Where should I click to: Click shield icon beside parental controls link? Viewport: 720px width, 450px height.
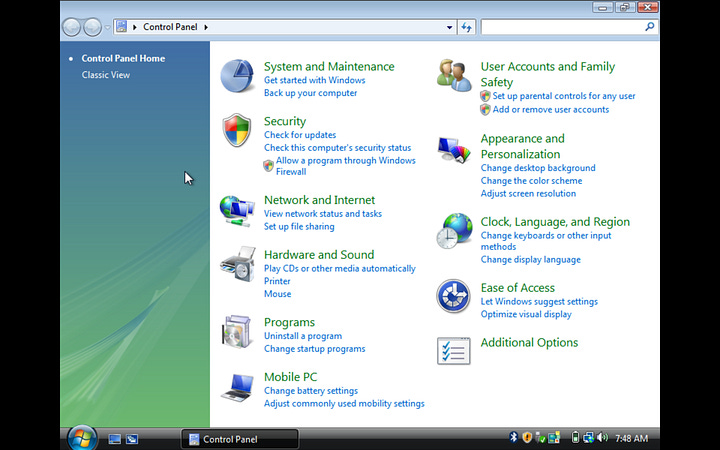(485, 96)
